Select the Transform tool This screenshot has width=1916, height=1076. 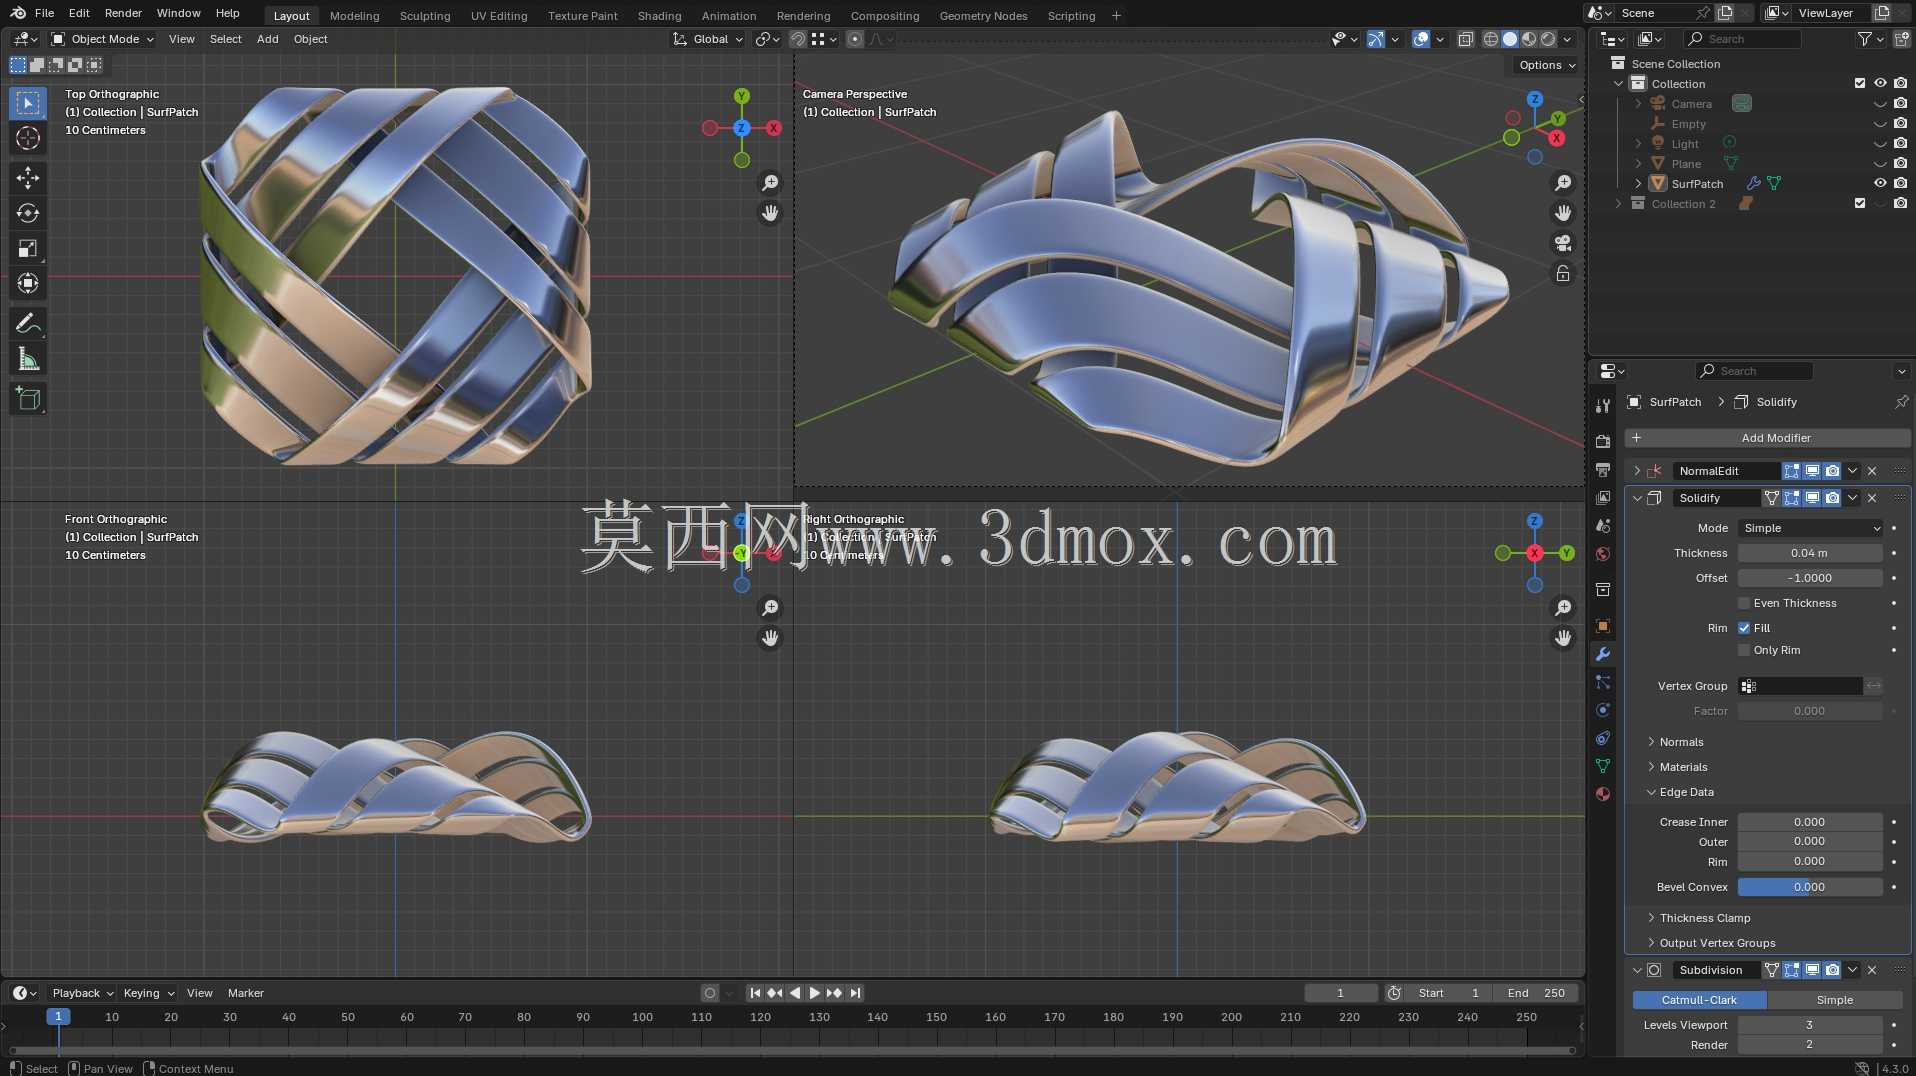(28, 283)
